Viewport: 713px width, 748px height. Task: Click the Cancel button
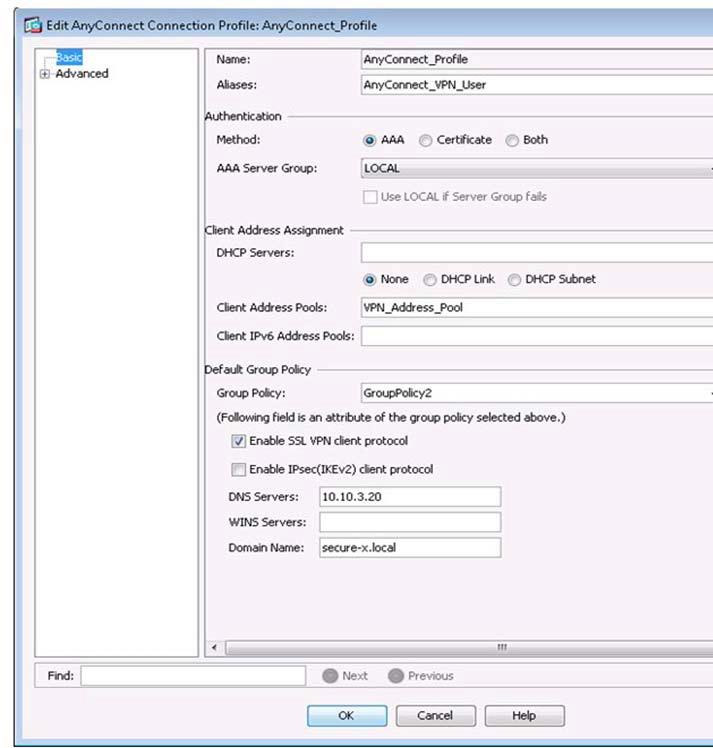(x=435, y=716)
